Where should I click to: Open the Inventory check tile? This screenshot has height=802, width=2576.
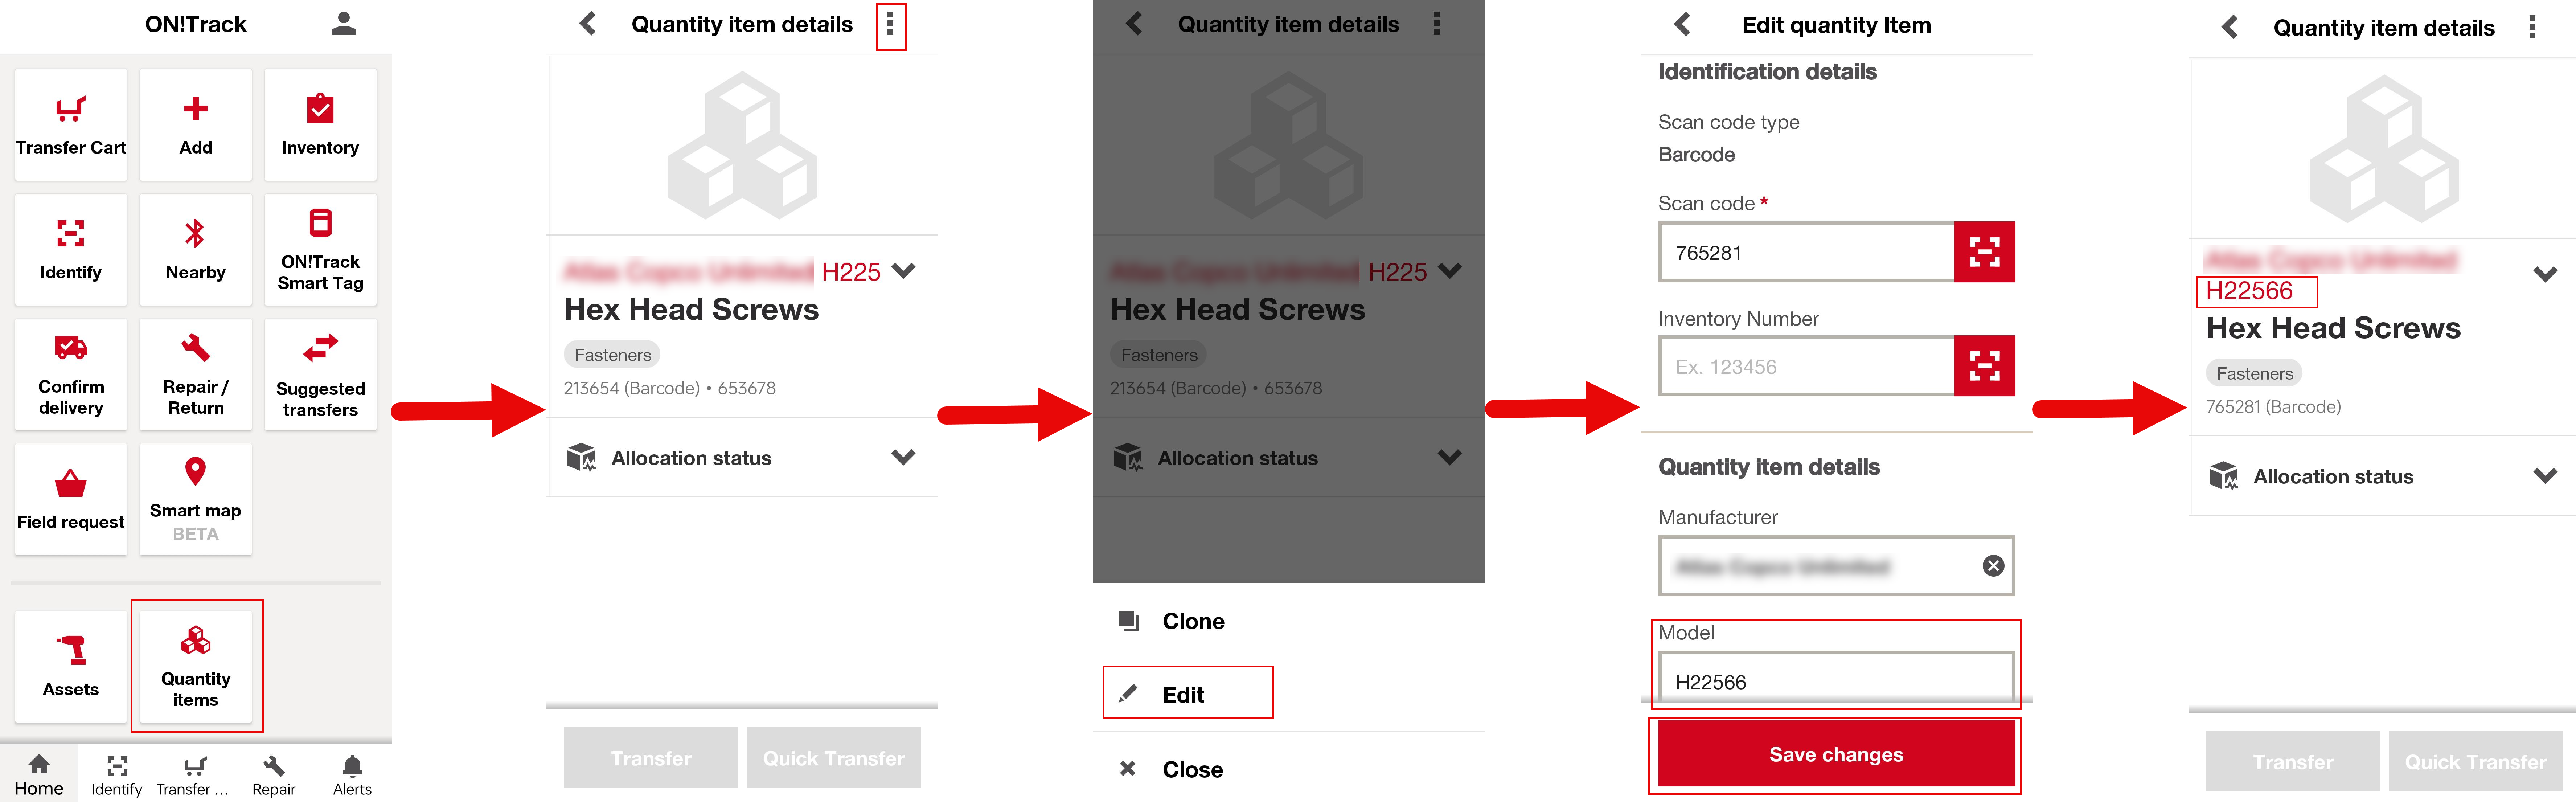point(320,125)
